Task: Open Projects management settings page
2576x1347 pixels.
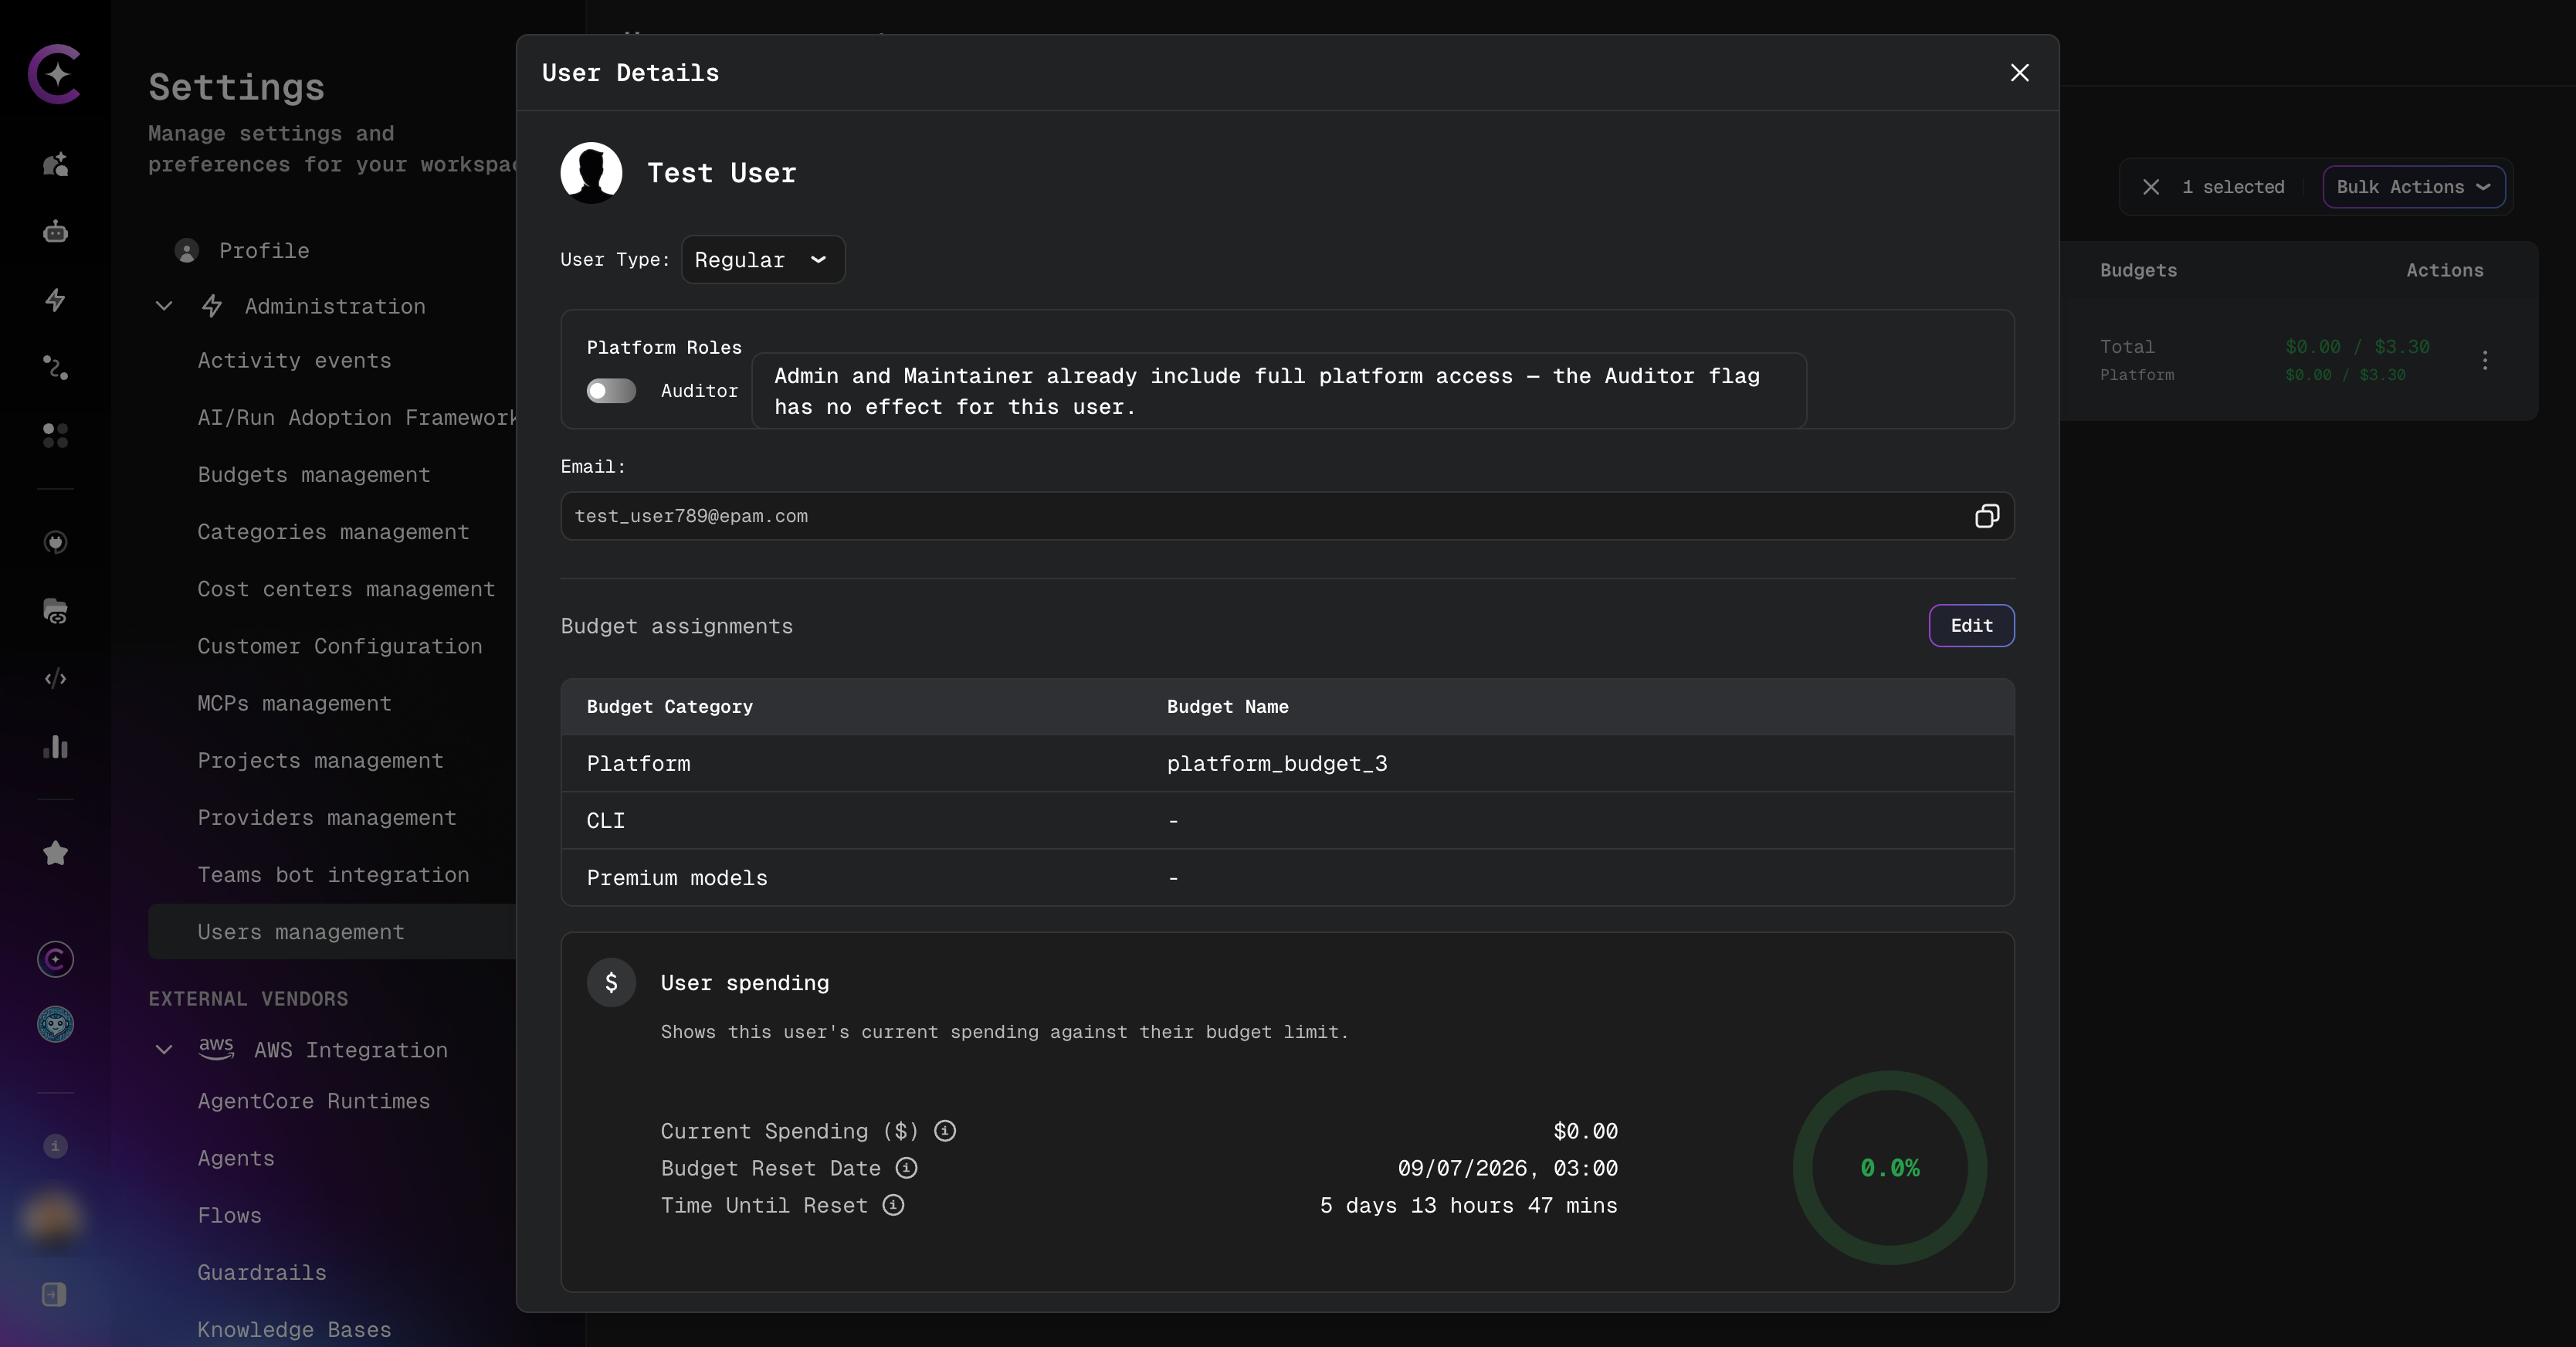Action: click(320, 761)
